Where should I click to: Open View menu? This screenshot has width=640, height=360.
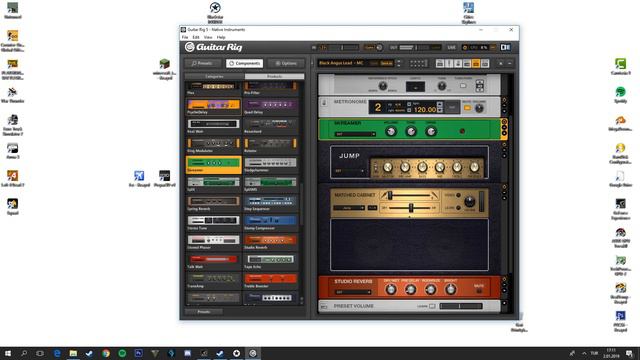pos(208,37)
